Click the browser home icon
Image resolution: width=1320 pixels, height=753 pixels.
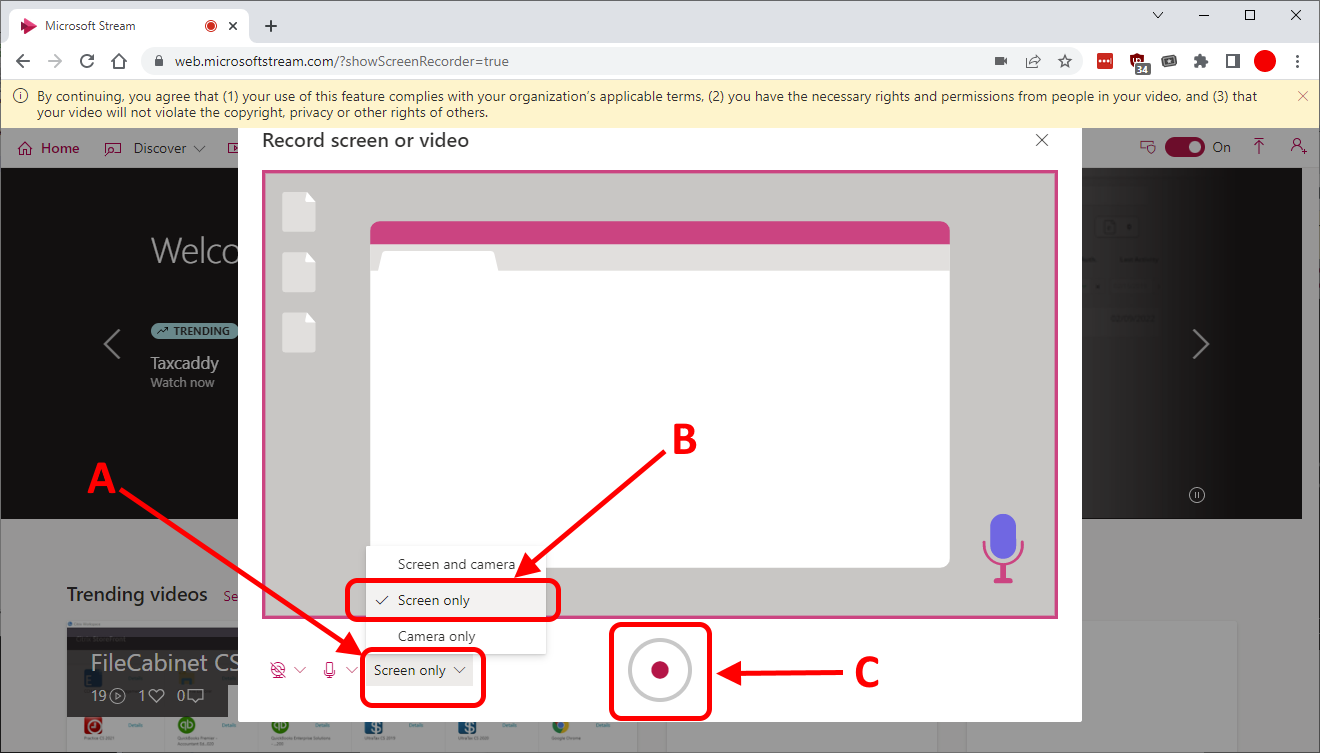click(x=119, y=61)
